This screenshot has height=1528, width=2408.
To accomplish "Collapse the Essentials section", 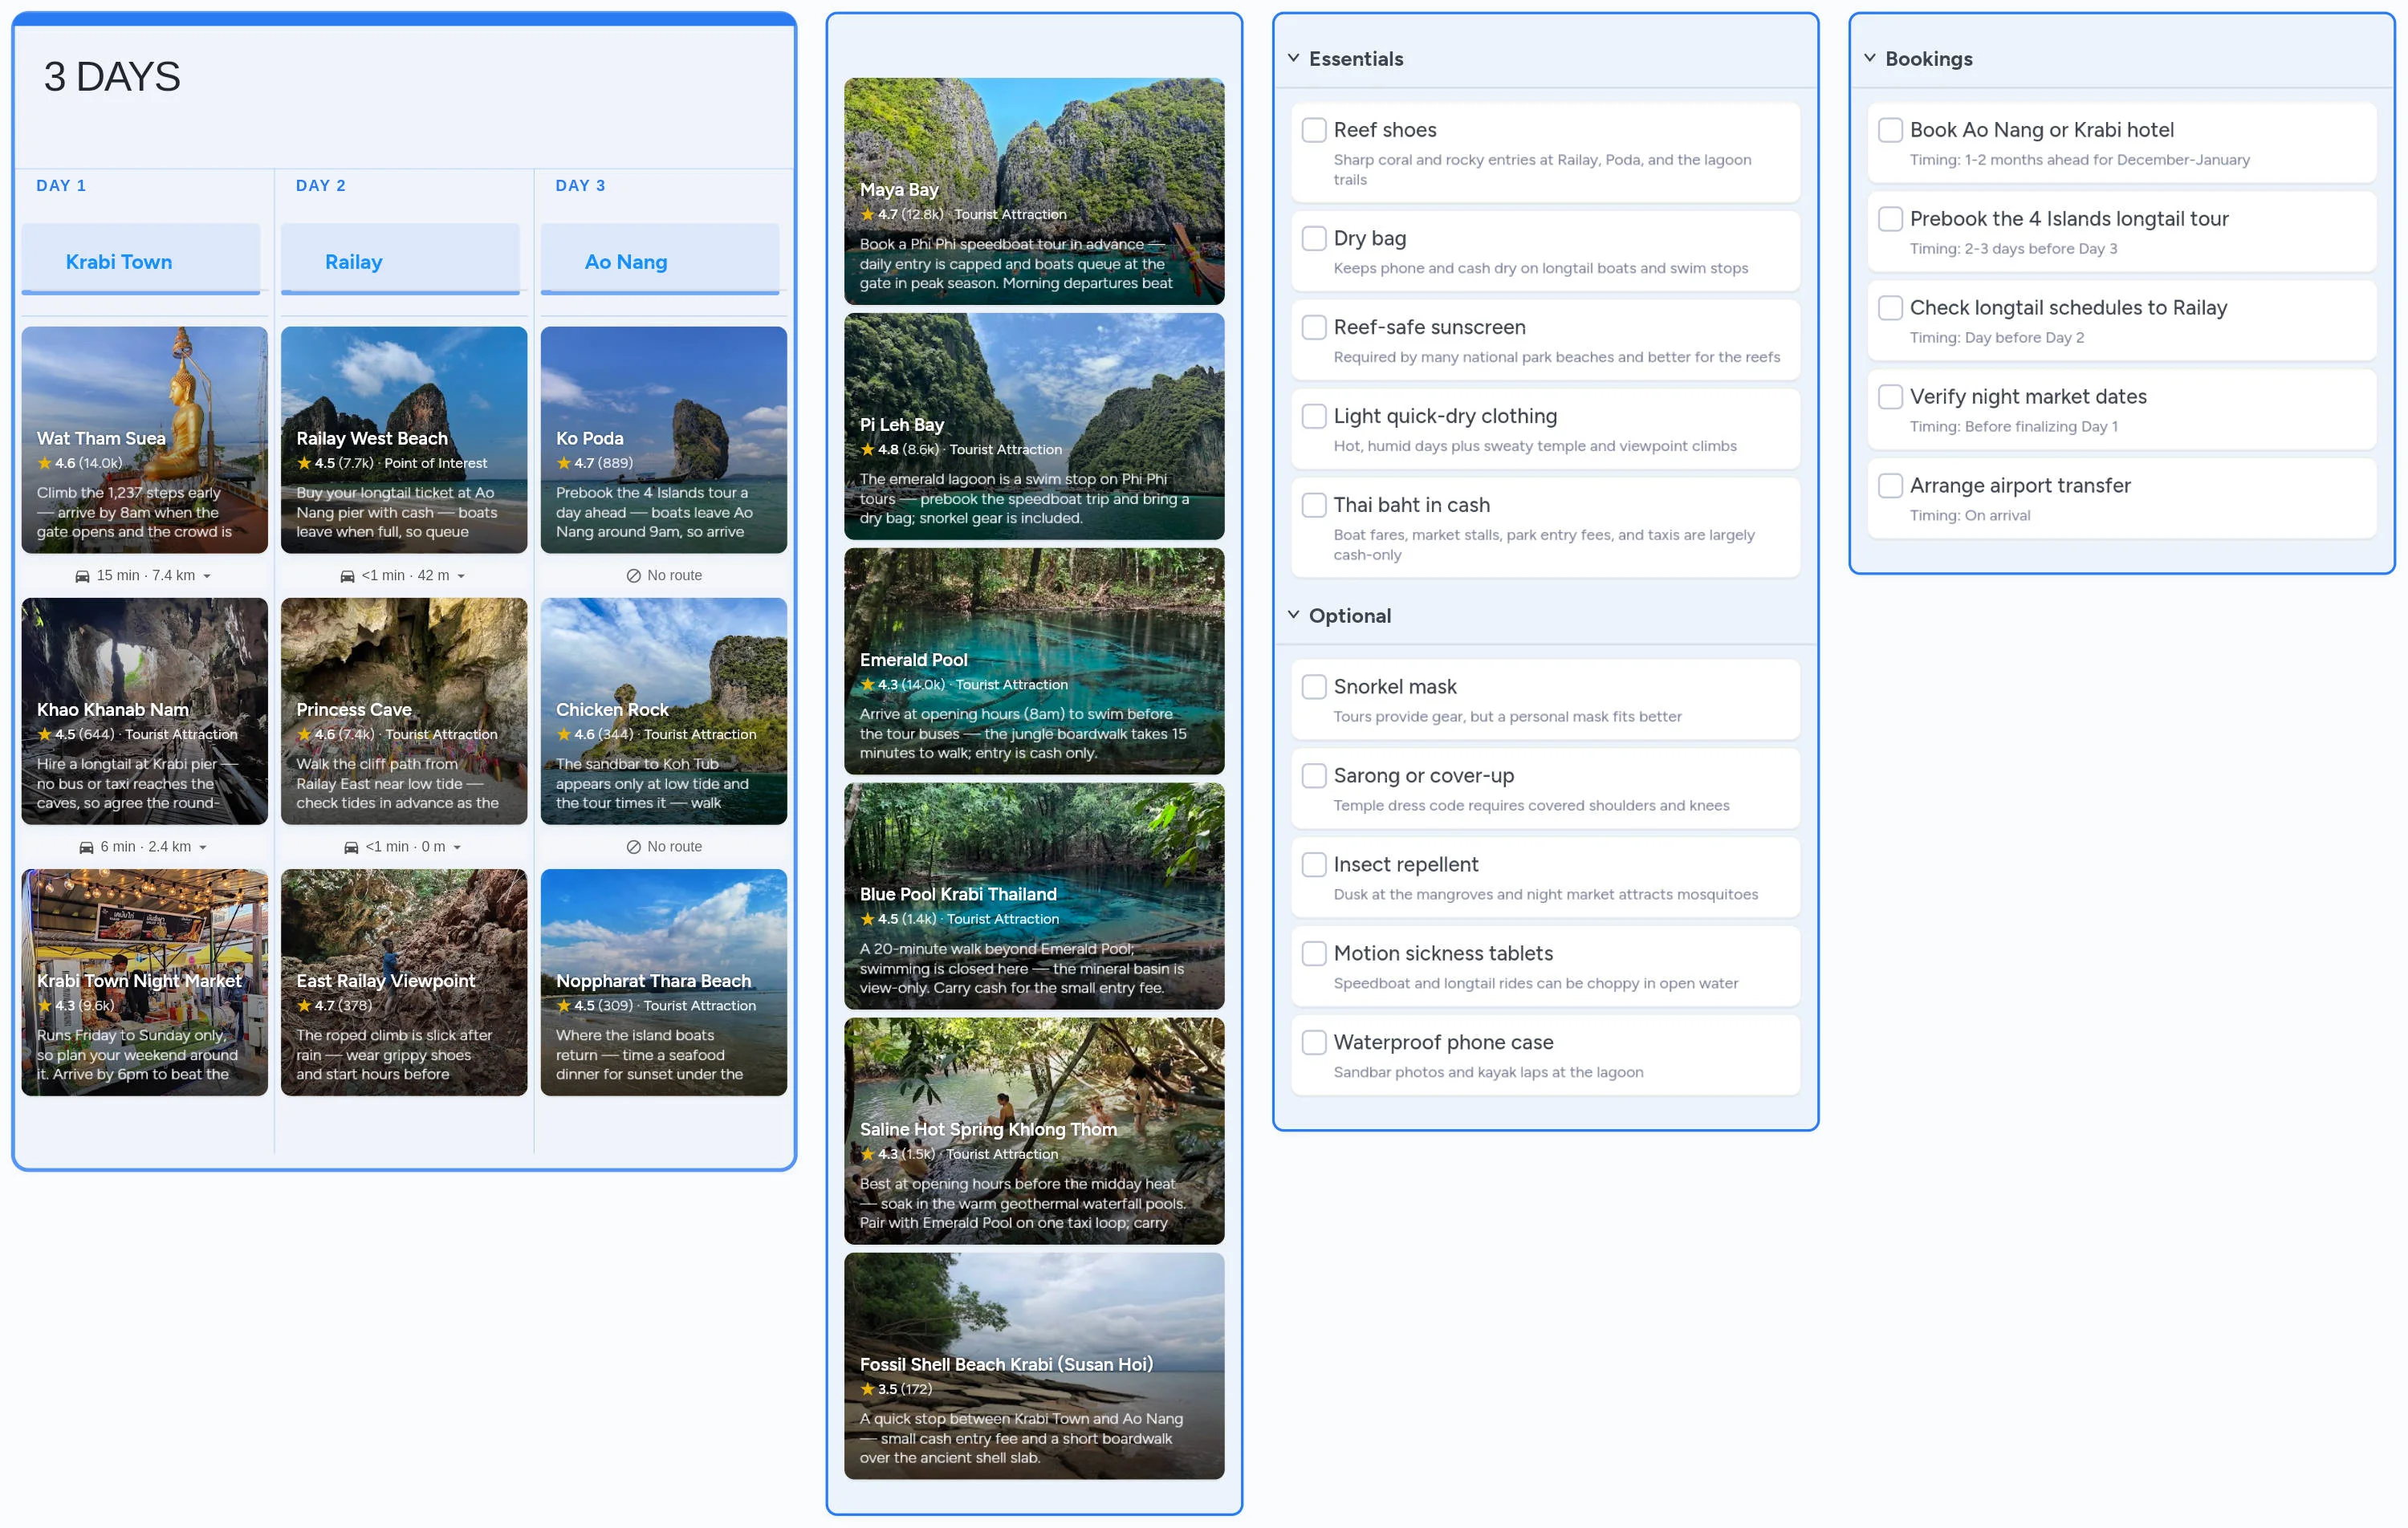I will pos(1293,58).
